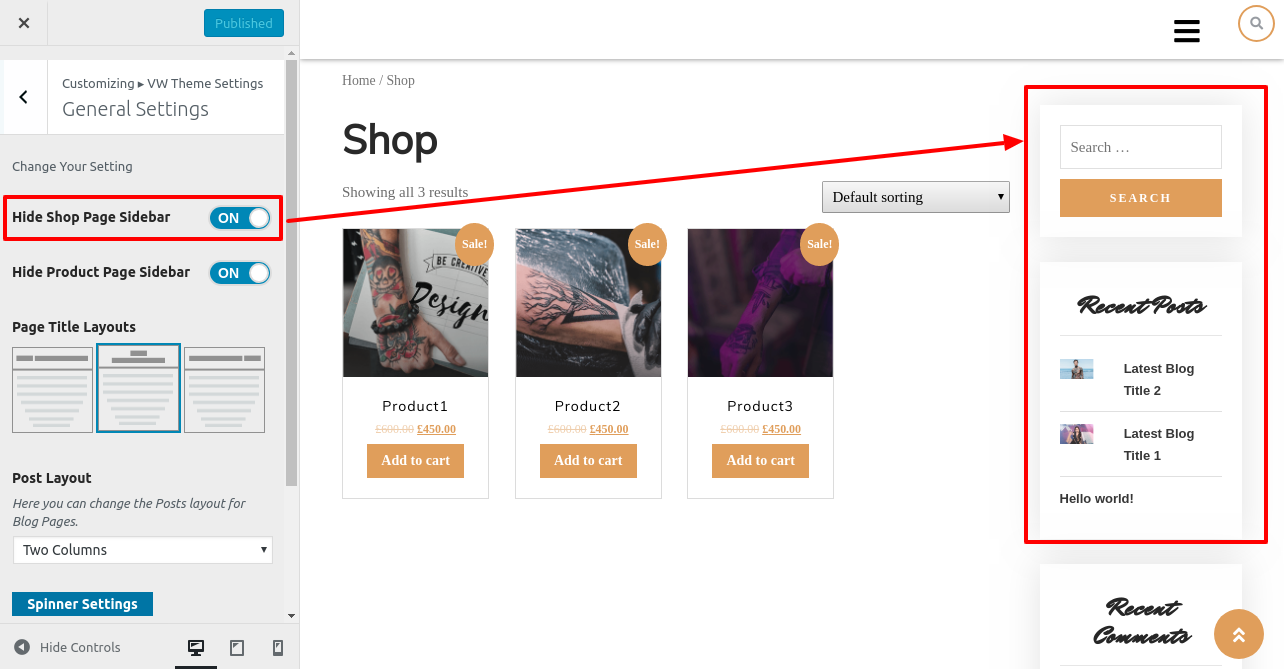Image resolution: width=1284 pixels, height=669 pixels.
Task: Click the circular search icon in the header
Action: point(1256,23)
